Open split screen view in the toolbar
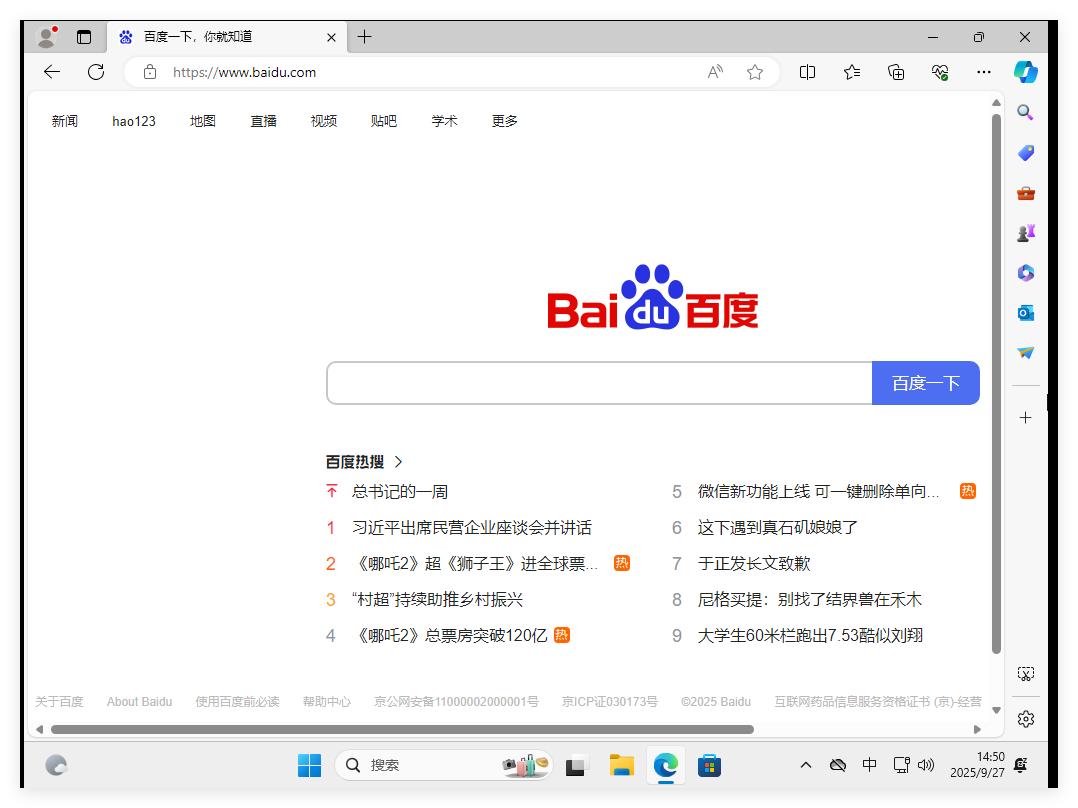1078x808 pixels. (807, 72)
